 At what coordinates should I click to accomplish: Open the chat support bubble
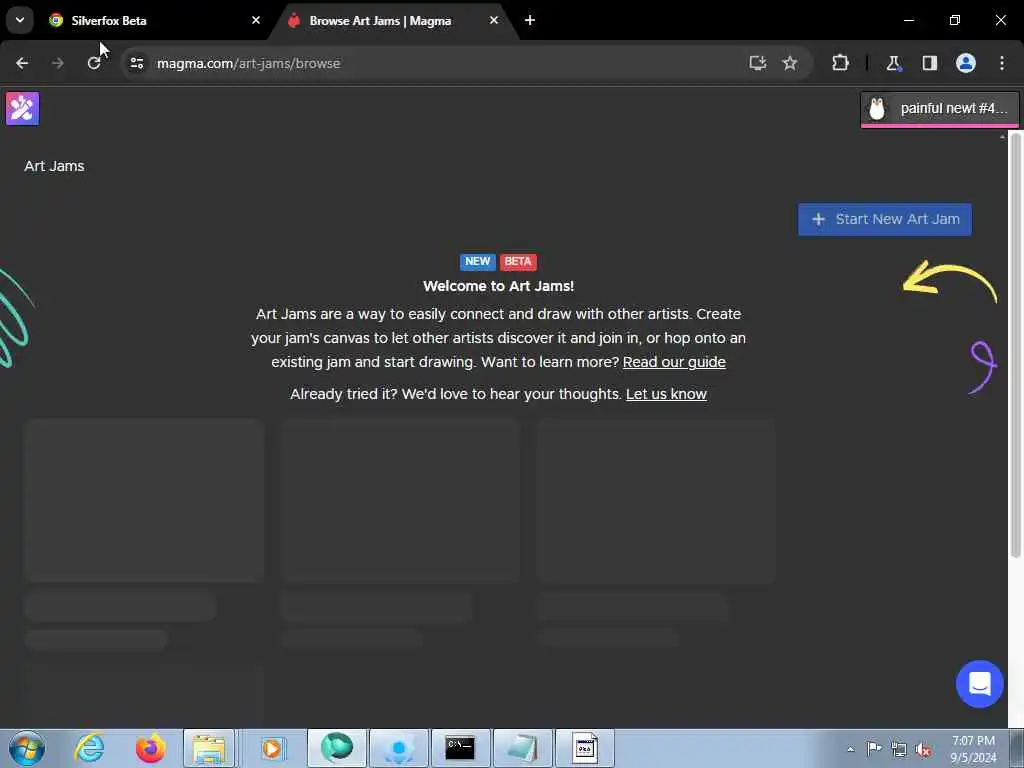tap(979, 684)
